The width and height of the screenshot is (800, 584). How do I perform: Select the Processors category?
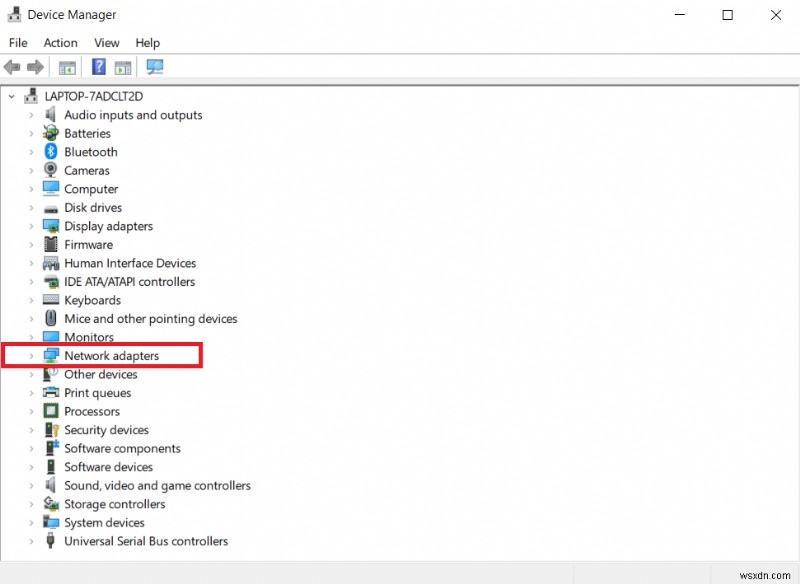[x=94, y=411]
